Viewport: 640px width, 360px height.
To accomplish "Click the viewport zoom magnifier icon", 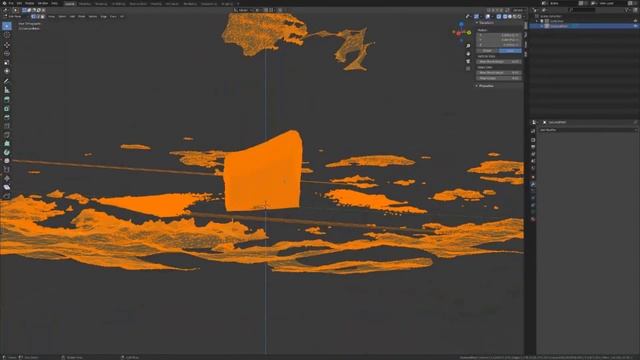I will pyautogui.click(x=468, y=46).
